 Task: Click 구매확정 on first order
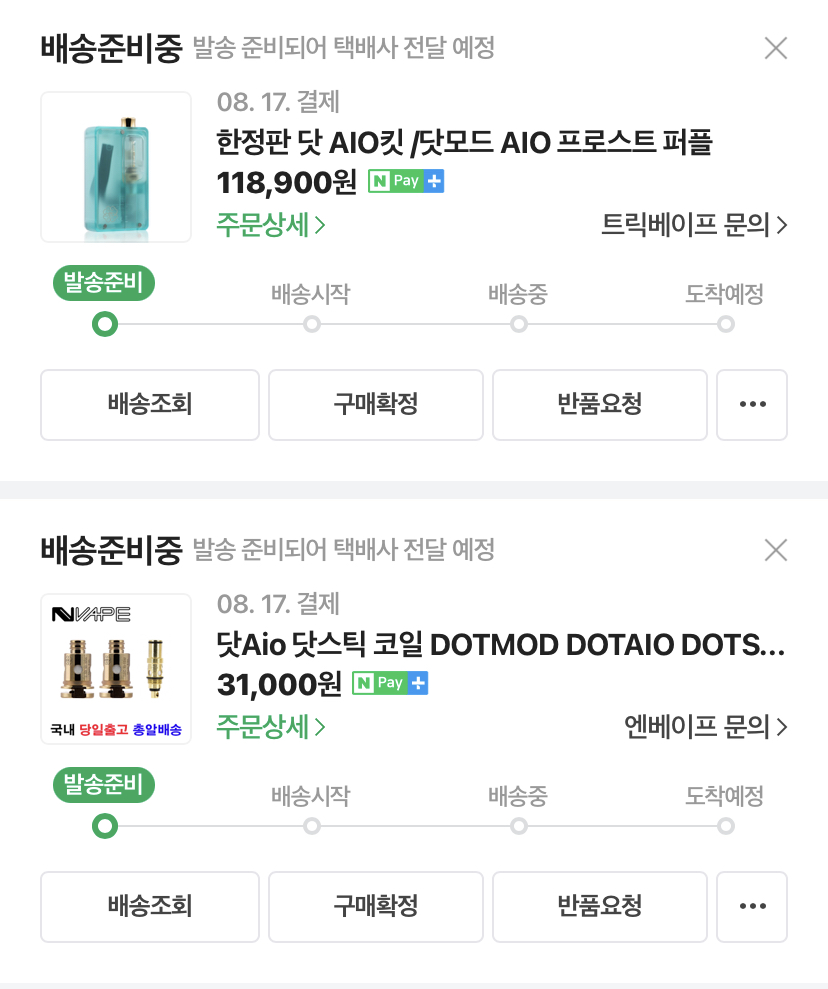point(376,405)
